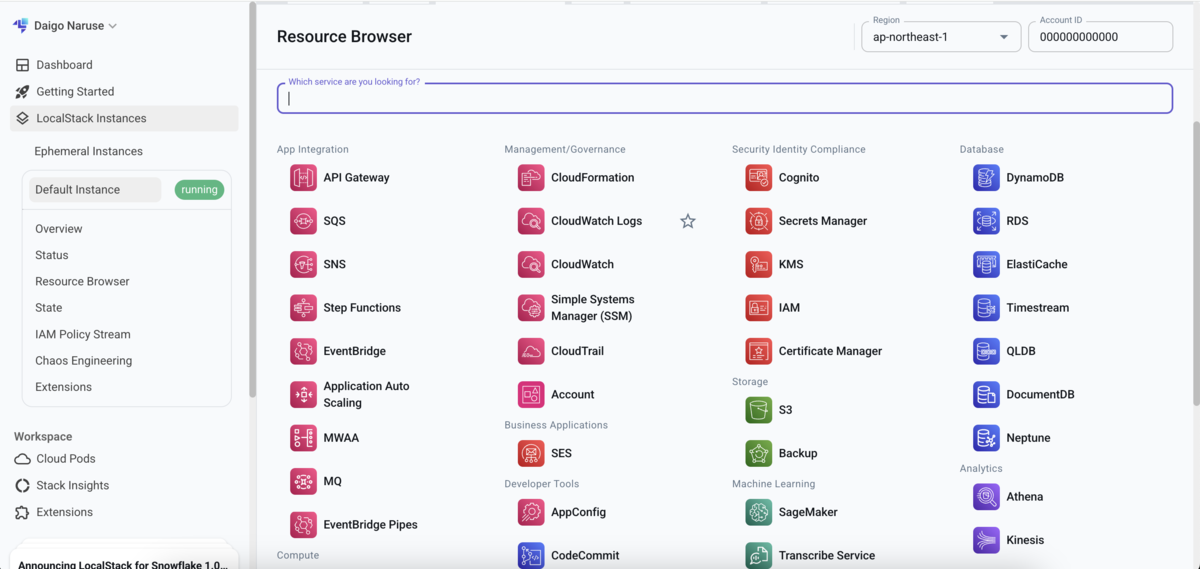Open Chaos Engineering page

[84, 361]
